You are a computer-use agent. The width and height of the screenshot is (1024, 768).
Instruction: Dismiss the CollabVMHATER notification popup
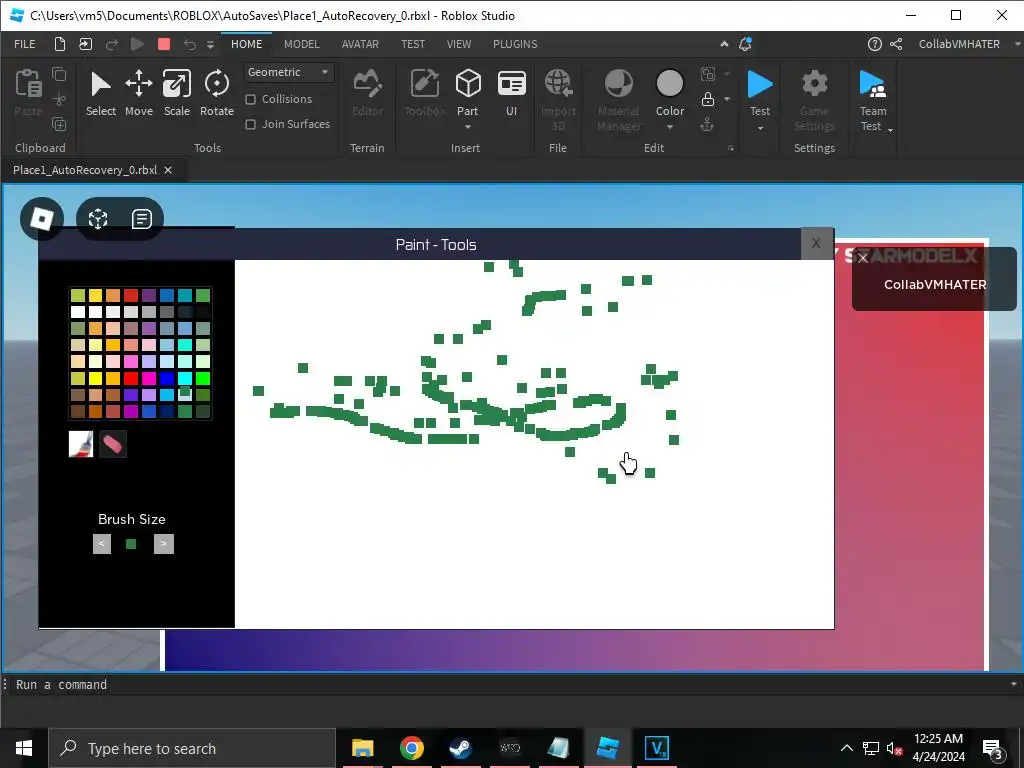point(863,258)
